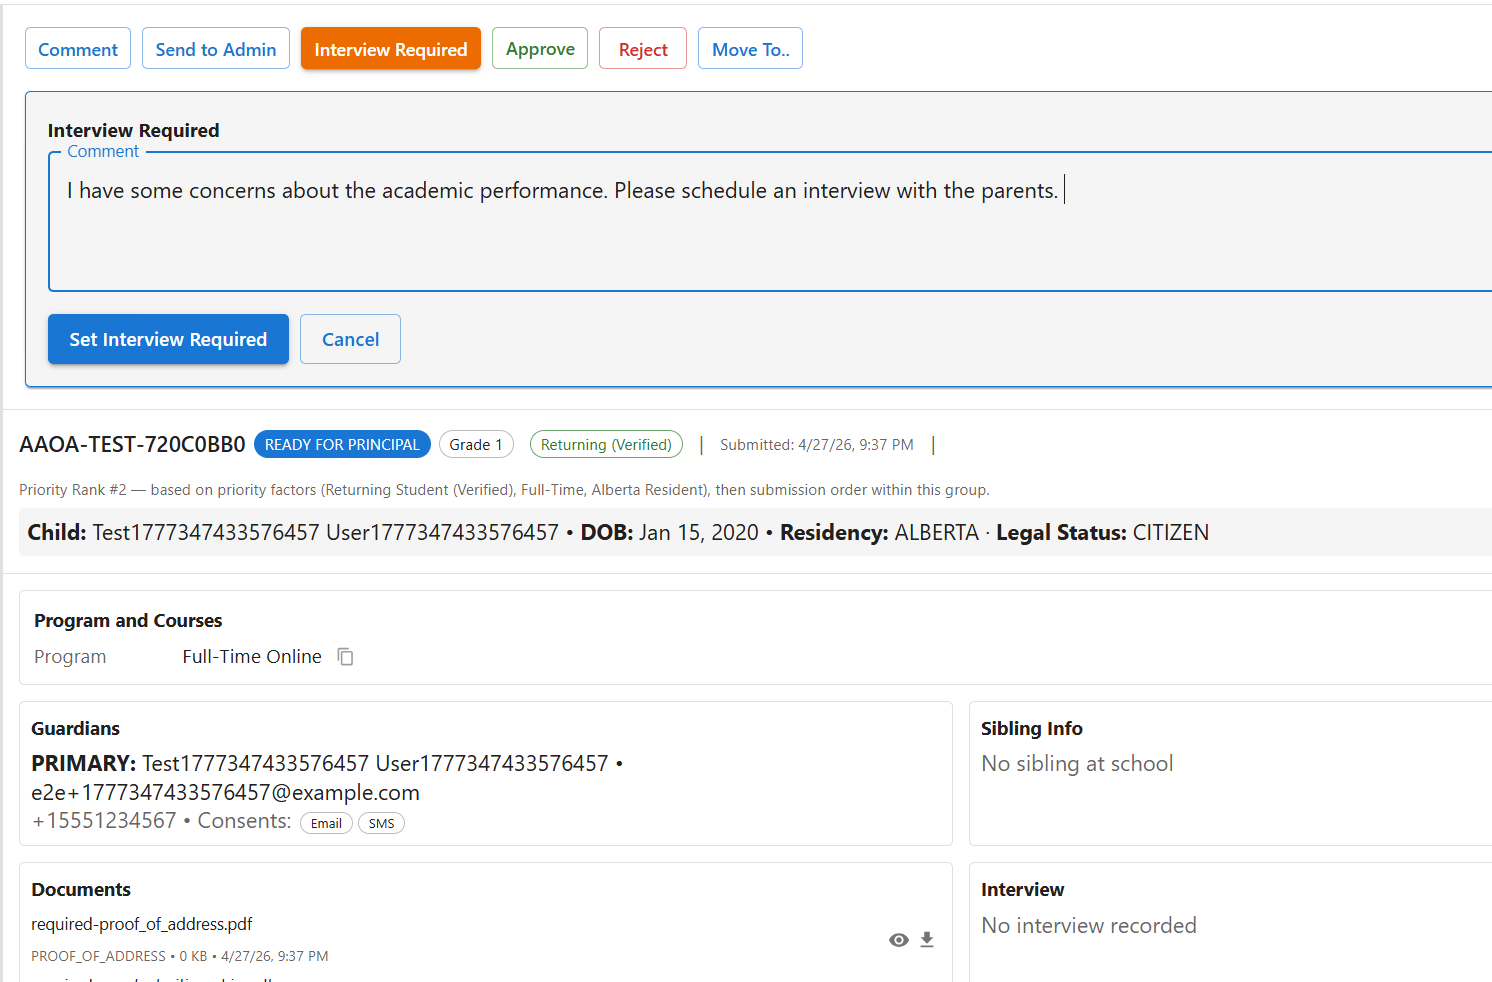1492x982 pixels.
Task: Click the PROOF_OF_ADDRESS • 0 KB metadata line
Action: click(180, 956)
